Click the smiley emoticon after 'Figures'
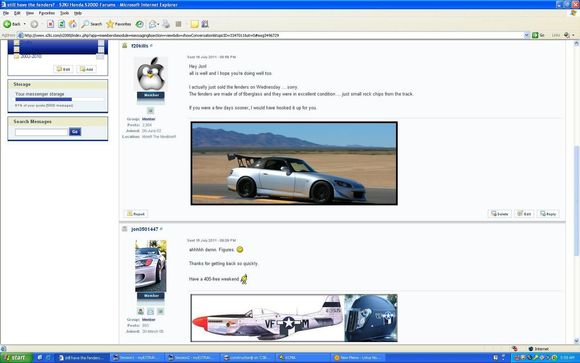Image resolution: width=580 pixels, height=363 pixels. coord(240,249)
